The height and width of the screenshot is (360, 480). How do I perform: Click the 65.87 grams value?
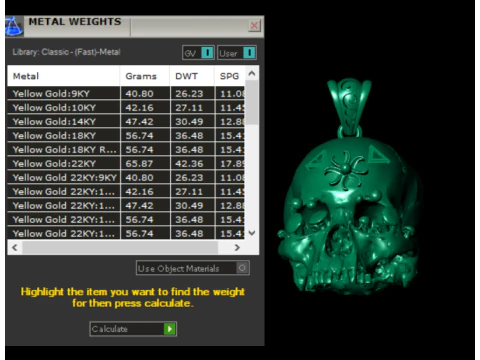139,164
